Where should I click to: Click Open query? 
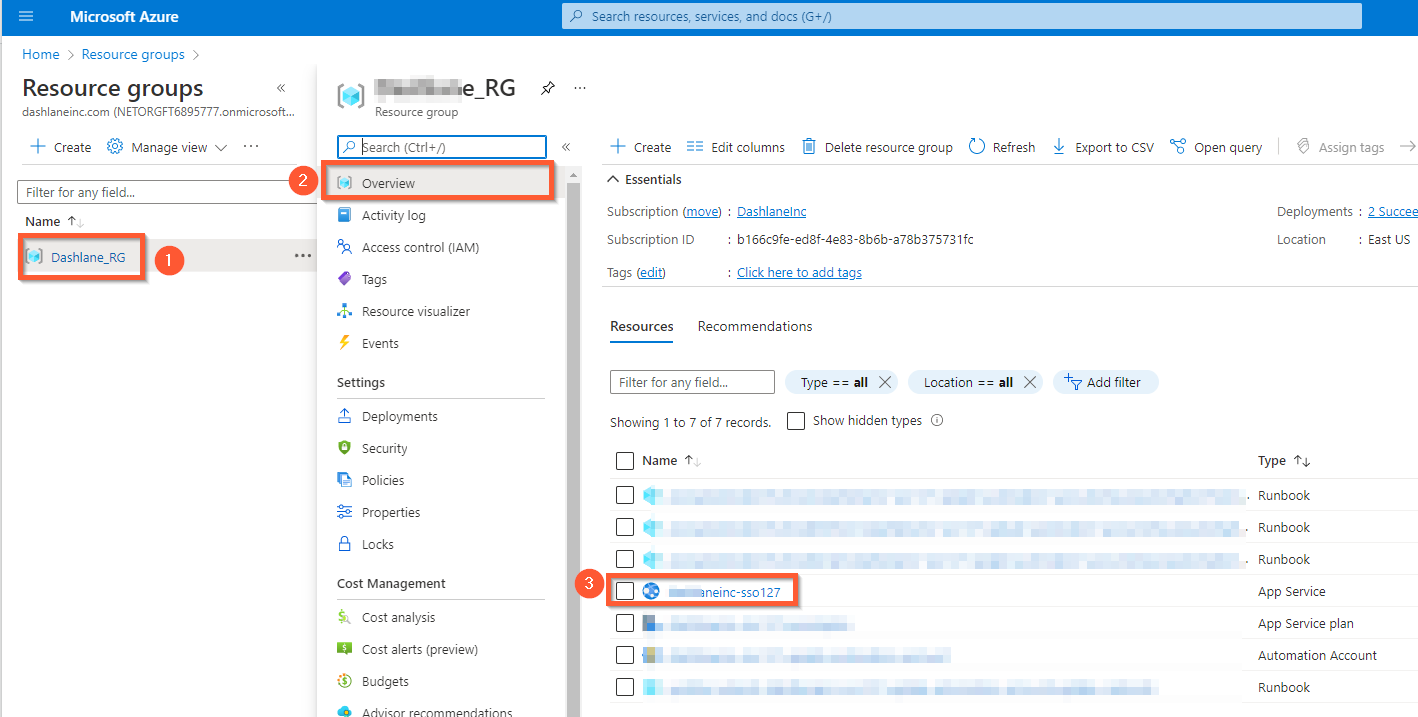click(x=1216, y=147)
